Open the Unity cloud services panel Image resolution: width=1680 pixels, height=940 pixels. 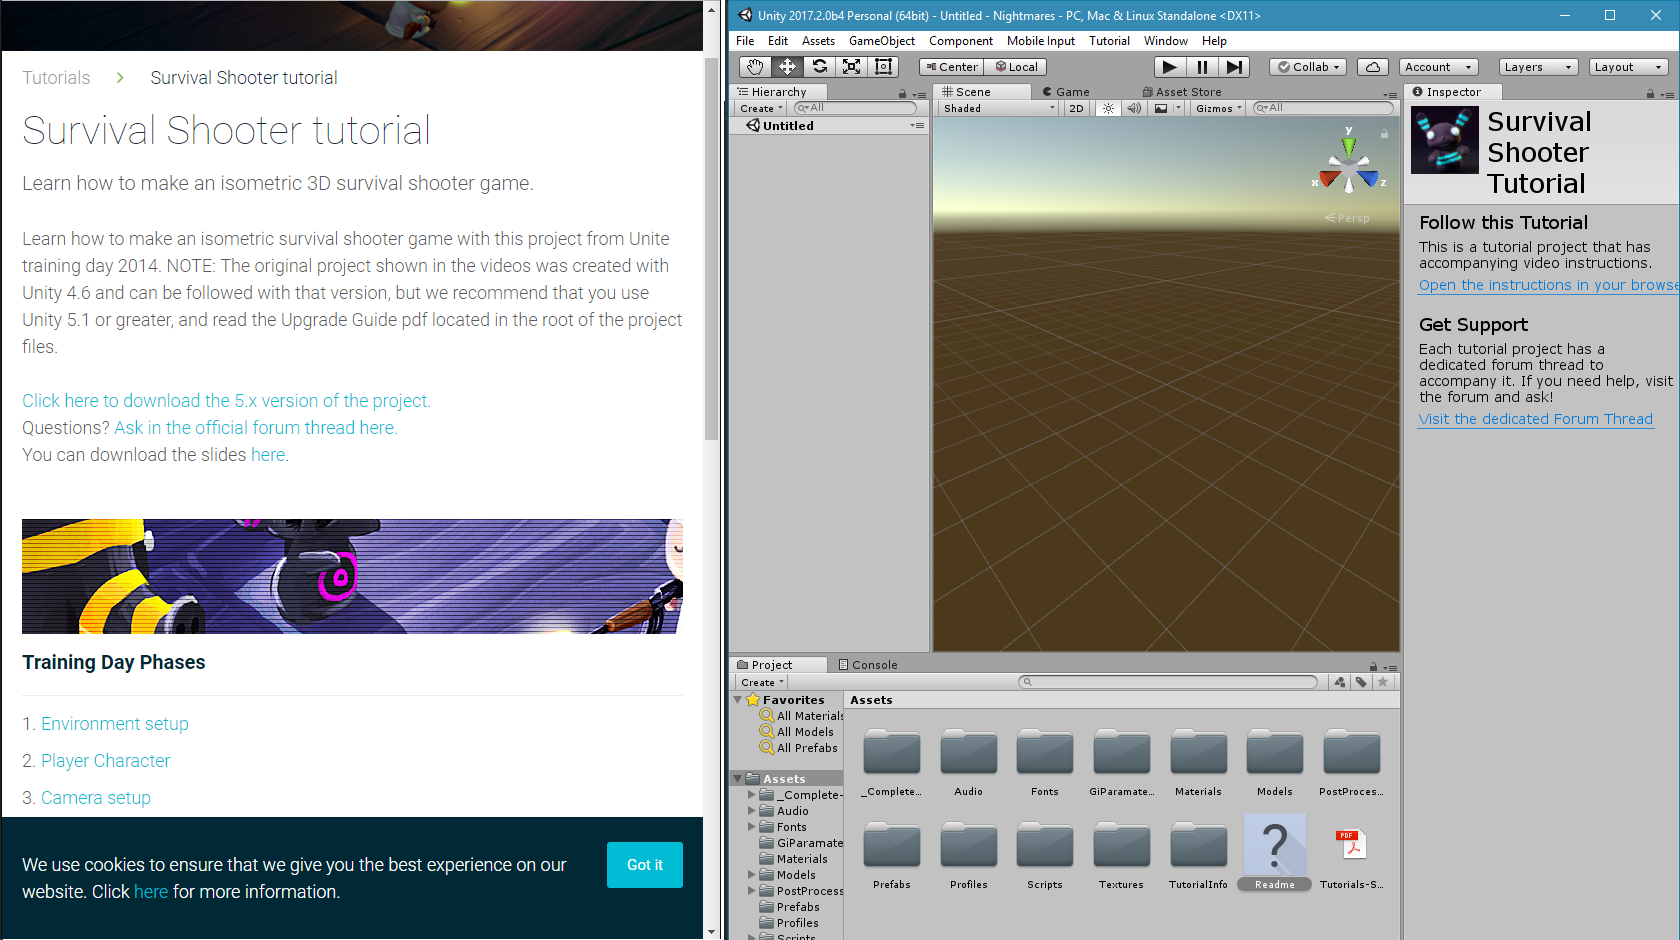pyautogui.click(x=1372, y=67)
